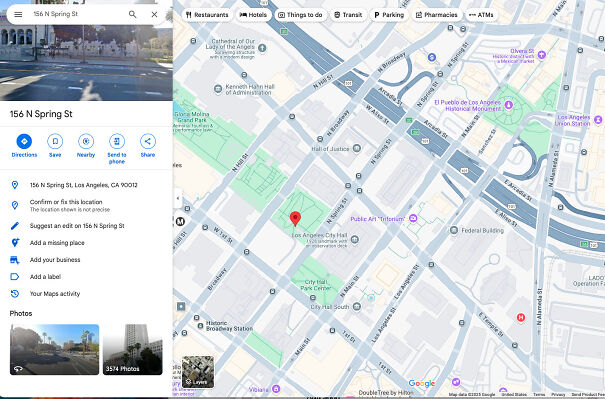
Task: Select Historic Broadway Station marker
Action: (x=200, y=326)
